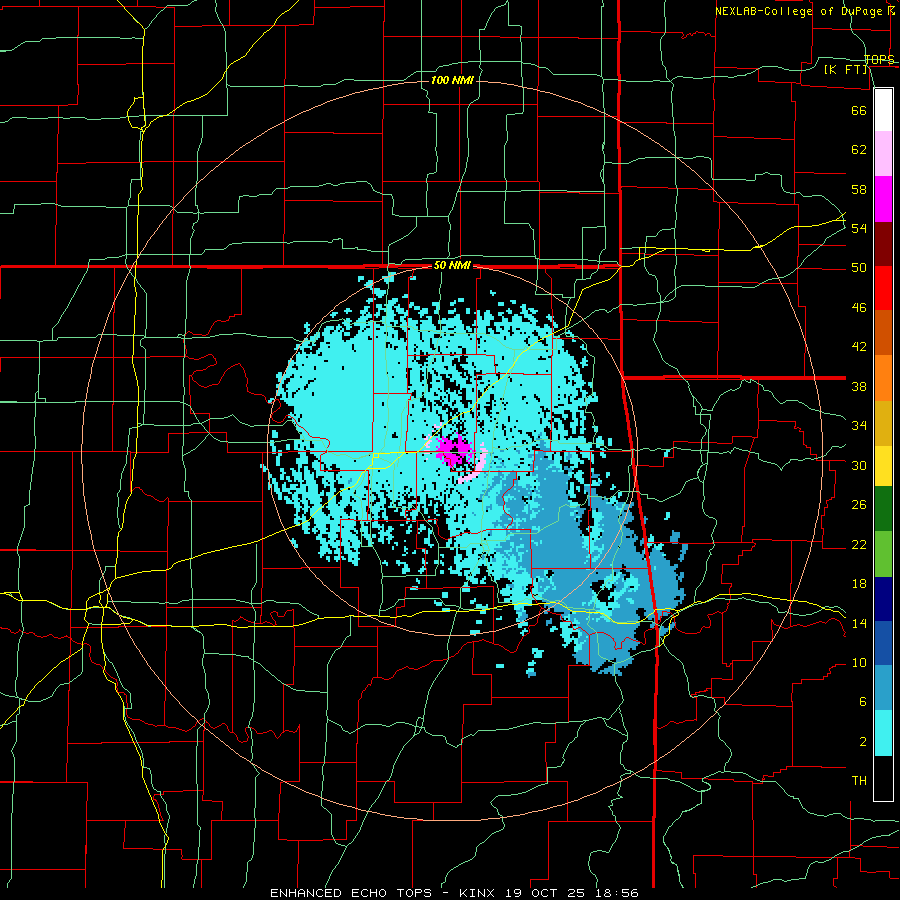Click the ENHANCED ECHO TOPS product title
The image size is (900, 900).
(x=350, y=893)
